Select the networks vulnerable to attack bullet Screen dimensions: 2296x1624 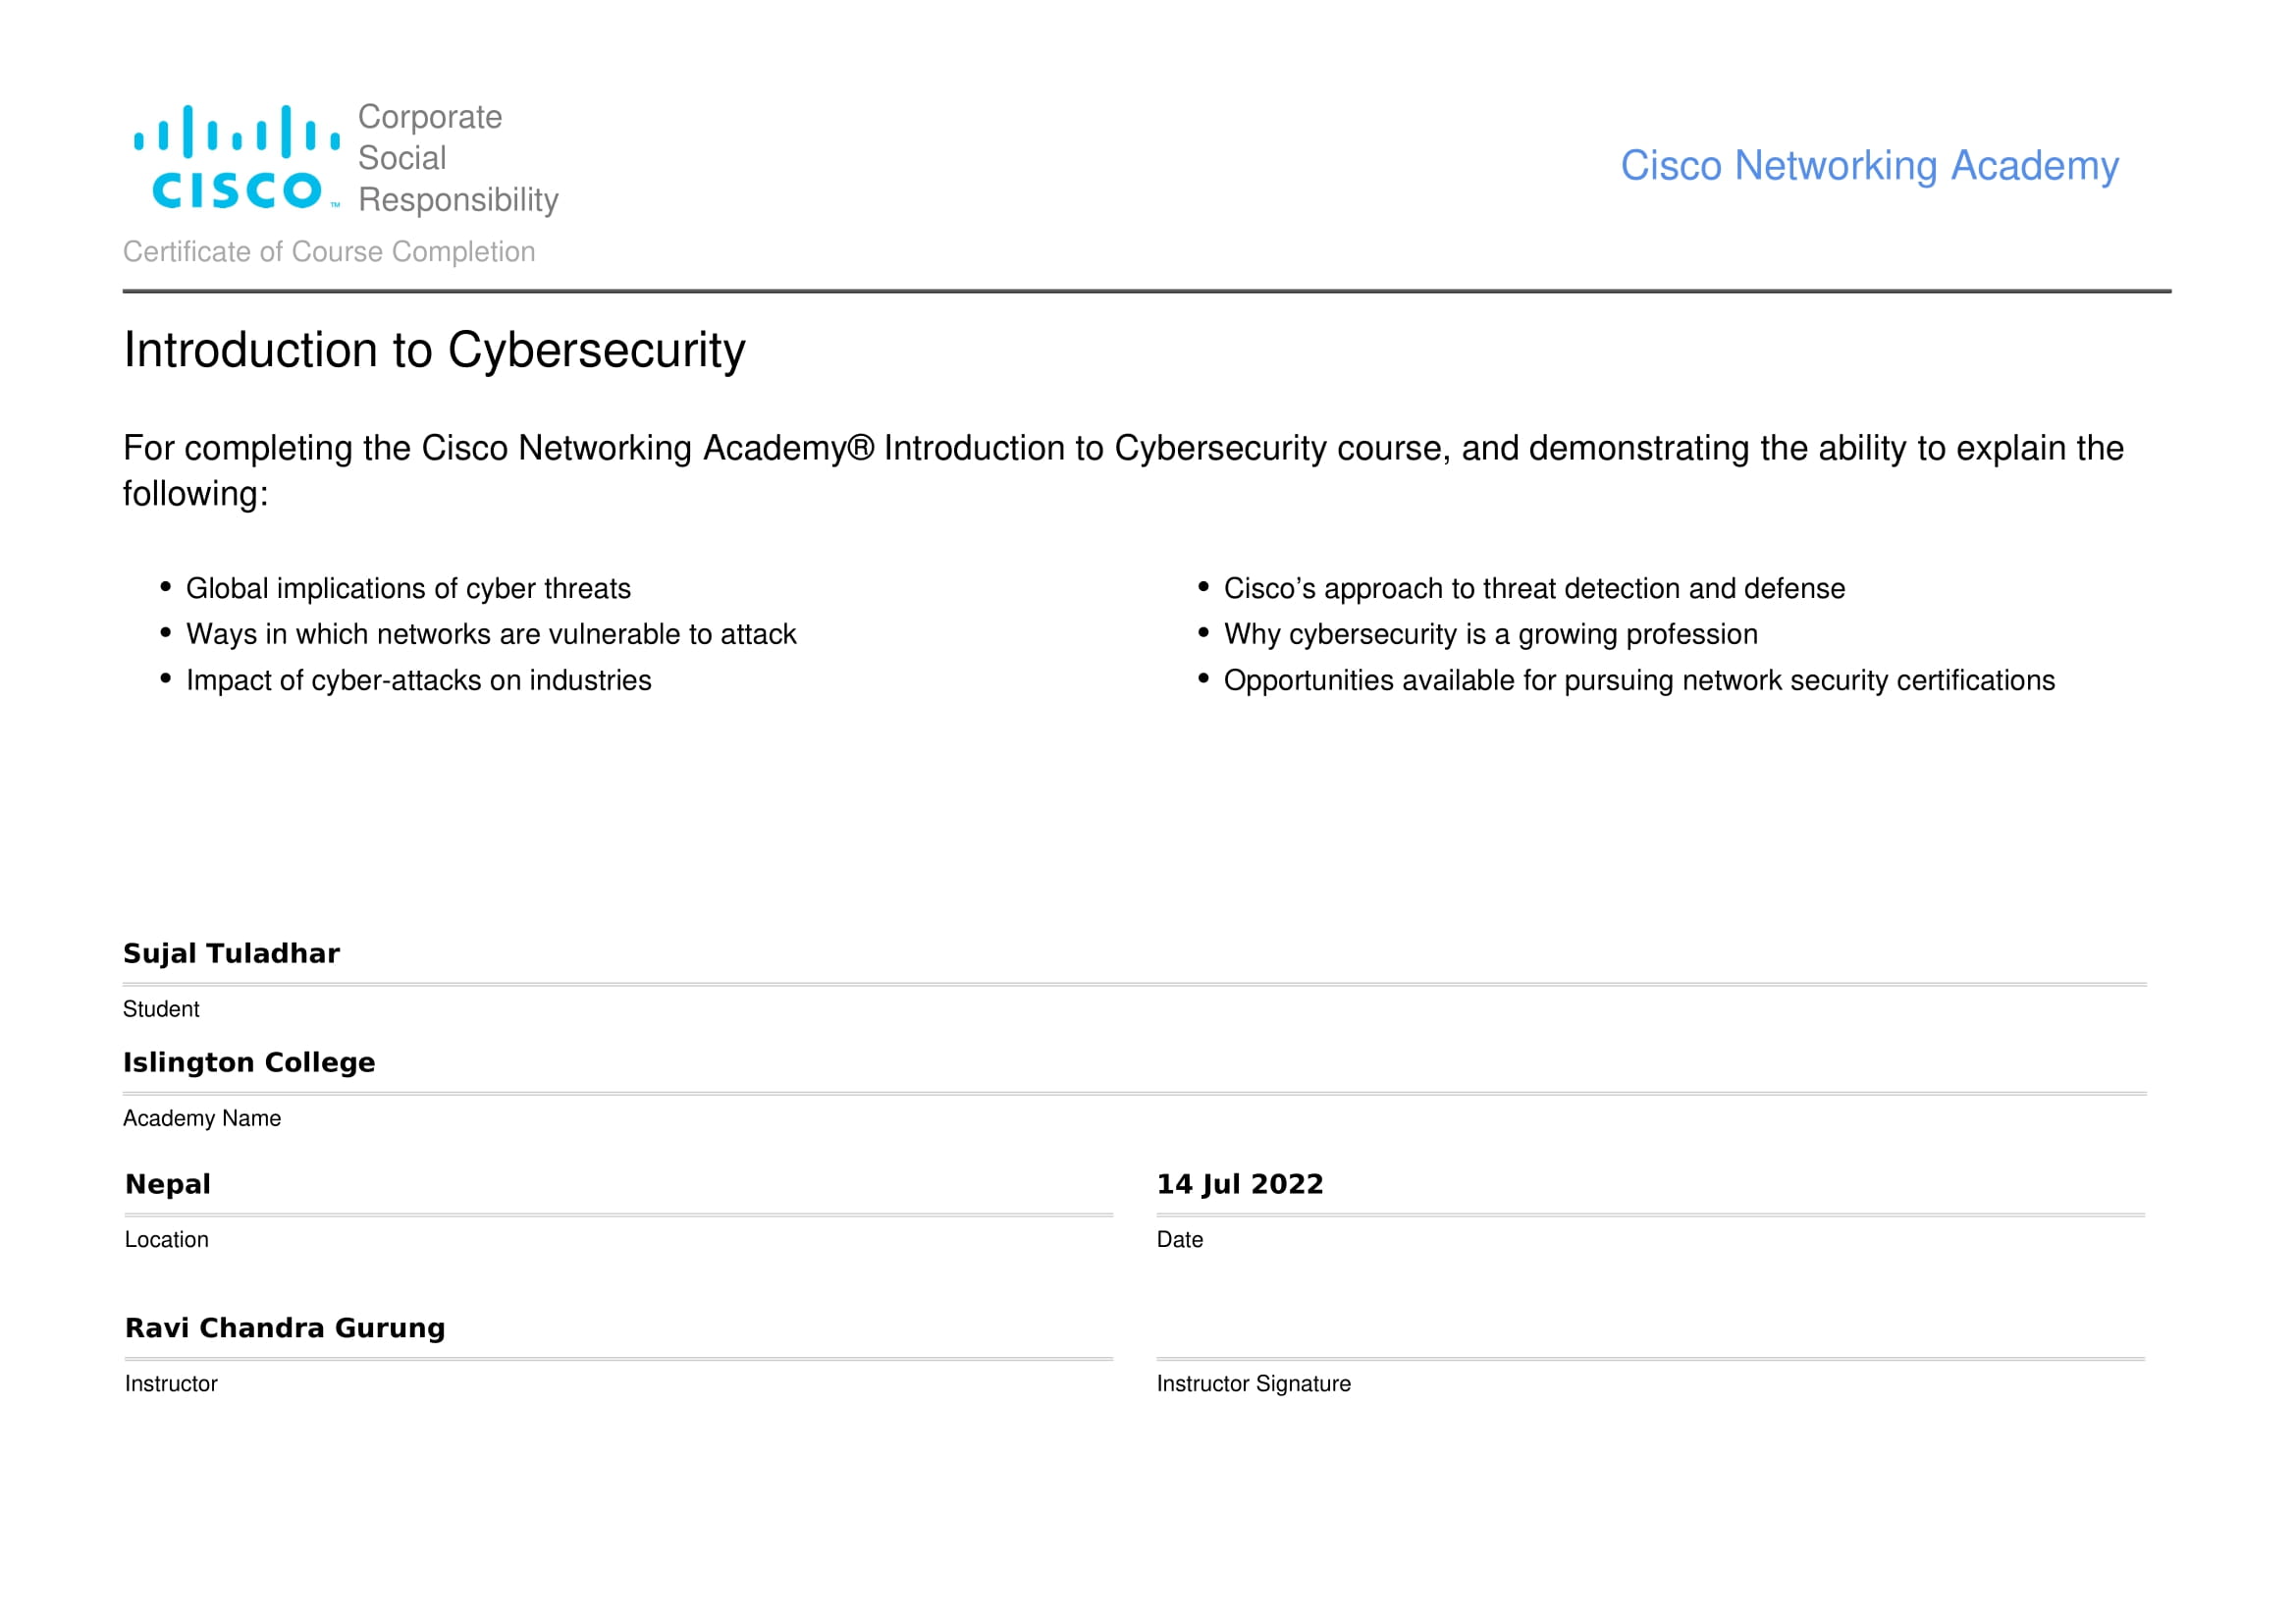coord(491,635)
